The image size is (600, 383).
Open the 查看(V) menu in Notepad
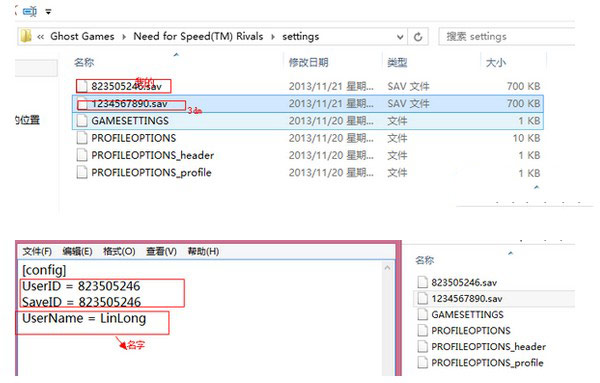pos(161,251)
